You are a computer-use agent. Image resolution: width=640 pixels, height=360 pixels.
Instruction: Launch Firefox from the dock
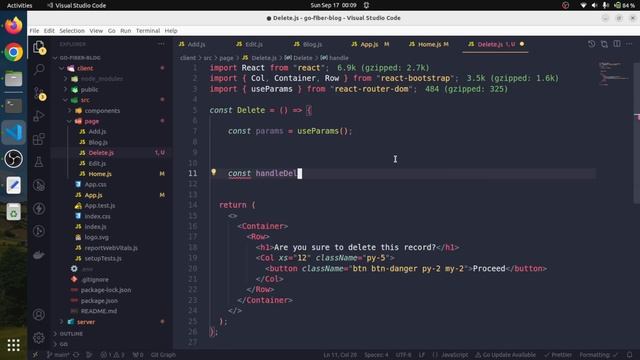click(x=13, y=26)
